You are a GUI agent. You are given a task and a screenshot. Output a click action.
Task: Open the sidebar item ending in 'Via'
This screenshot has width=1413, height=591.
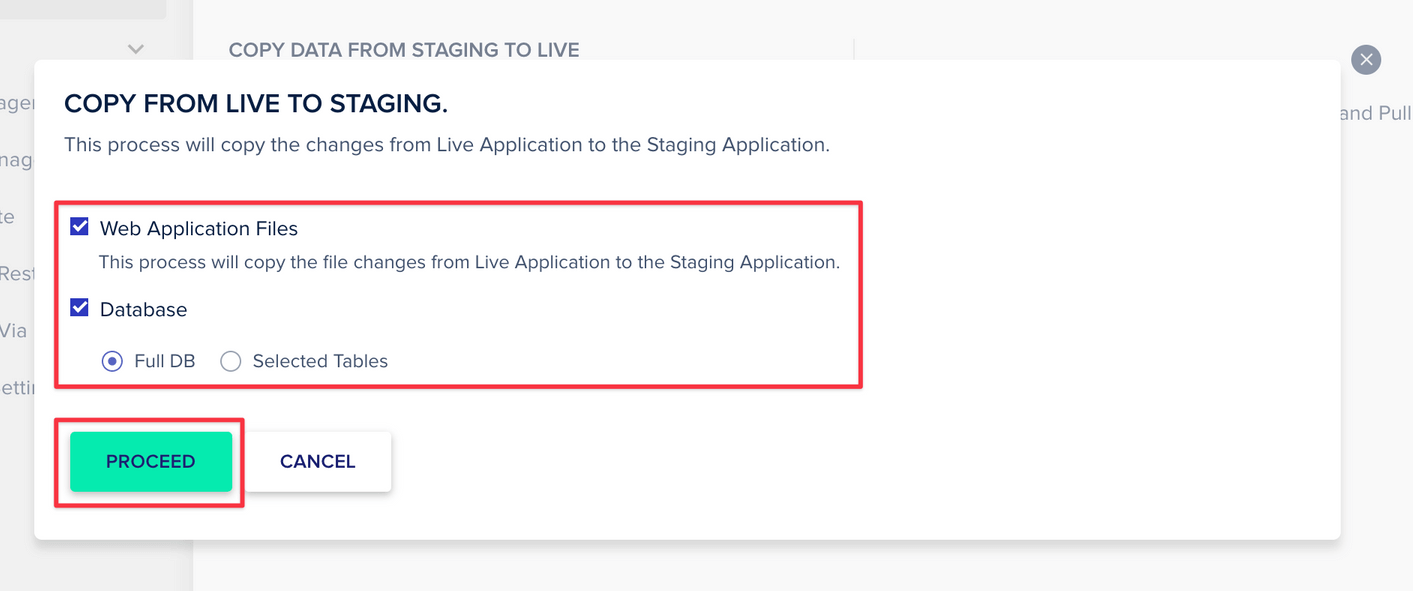click(14, 330)
